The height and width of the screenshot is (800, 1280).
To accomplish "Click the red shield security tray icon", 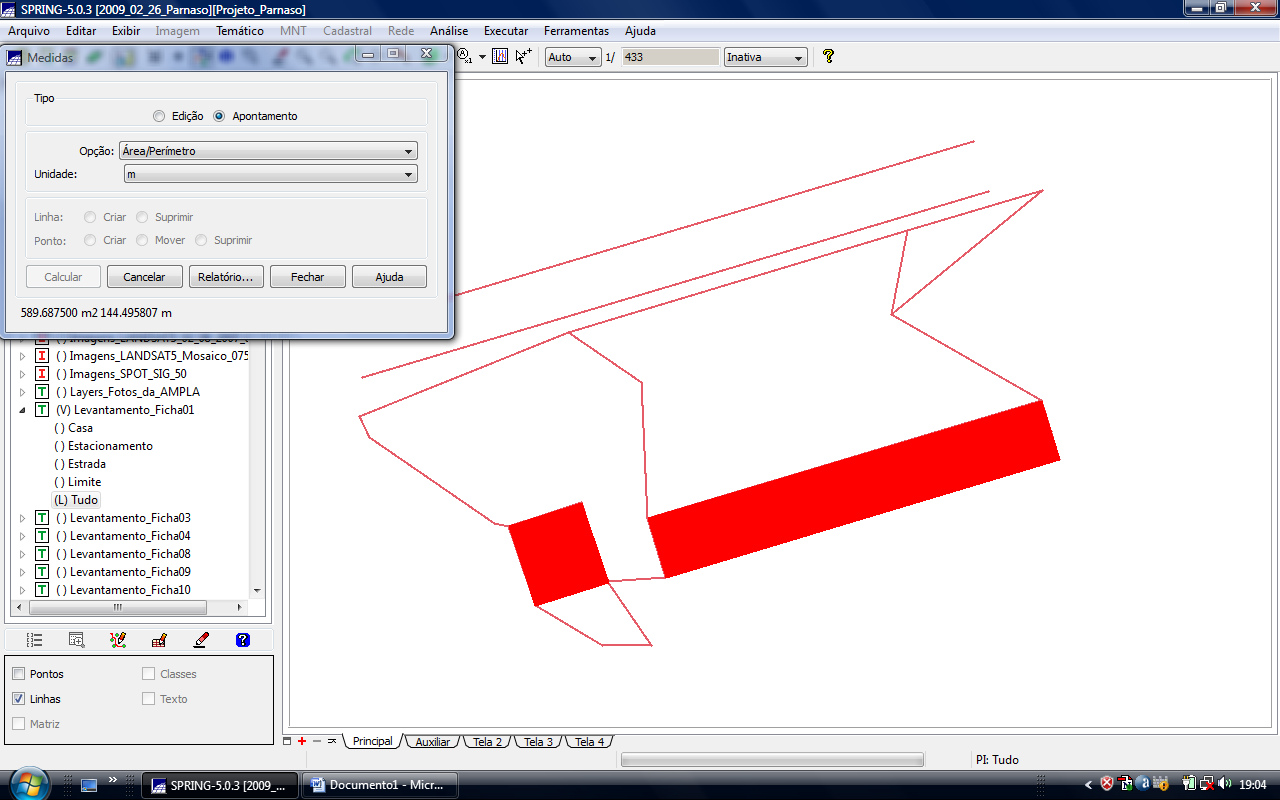I will [x=1107, y=784].
